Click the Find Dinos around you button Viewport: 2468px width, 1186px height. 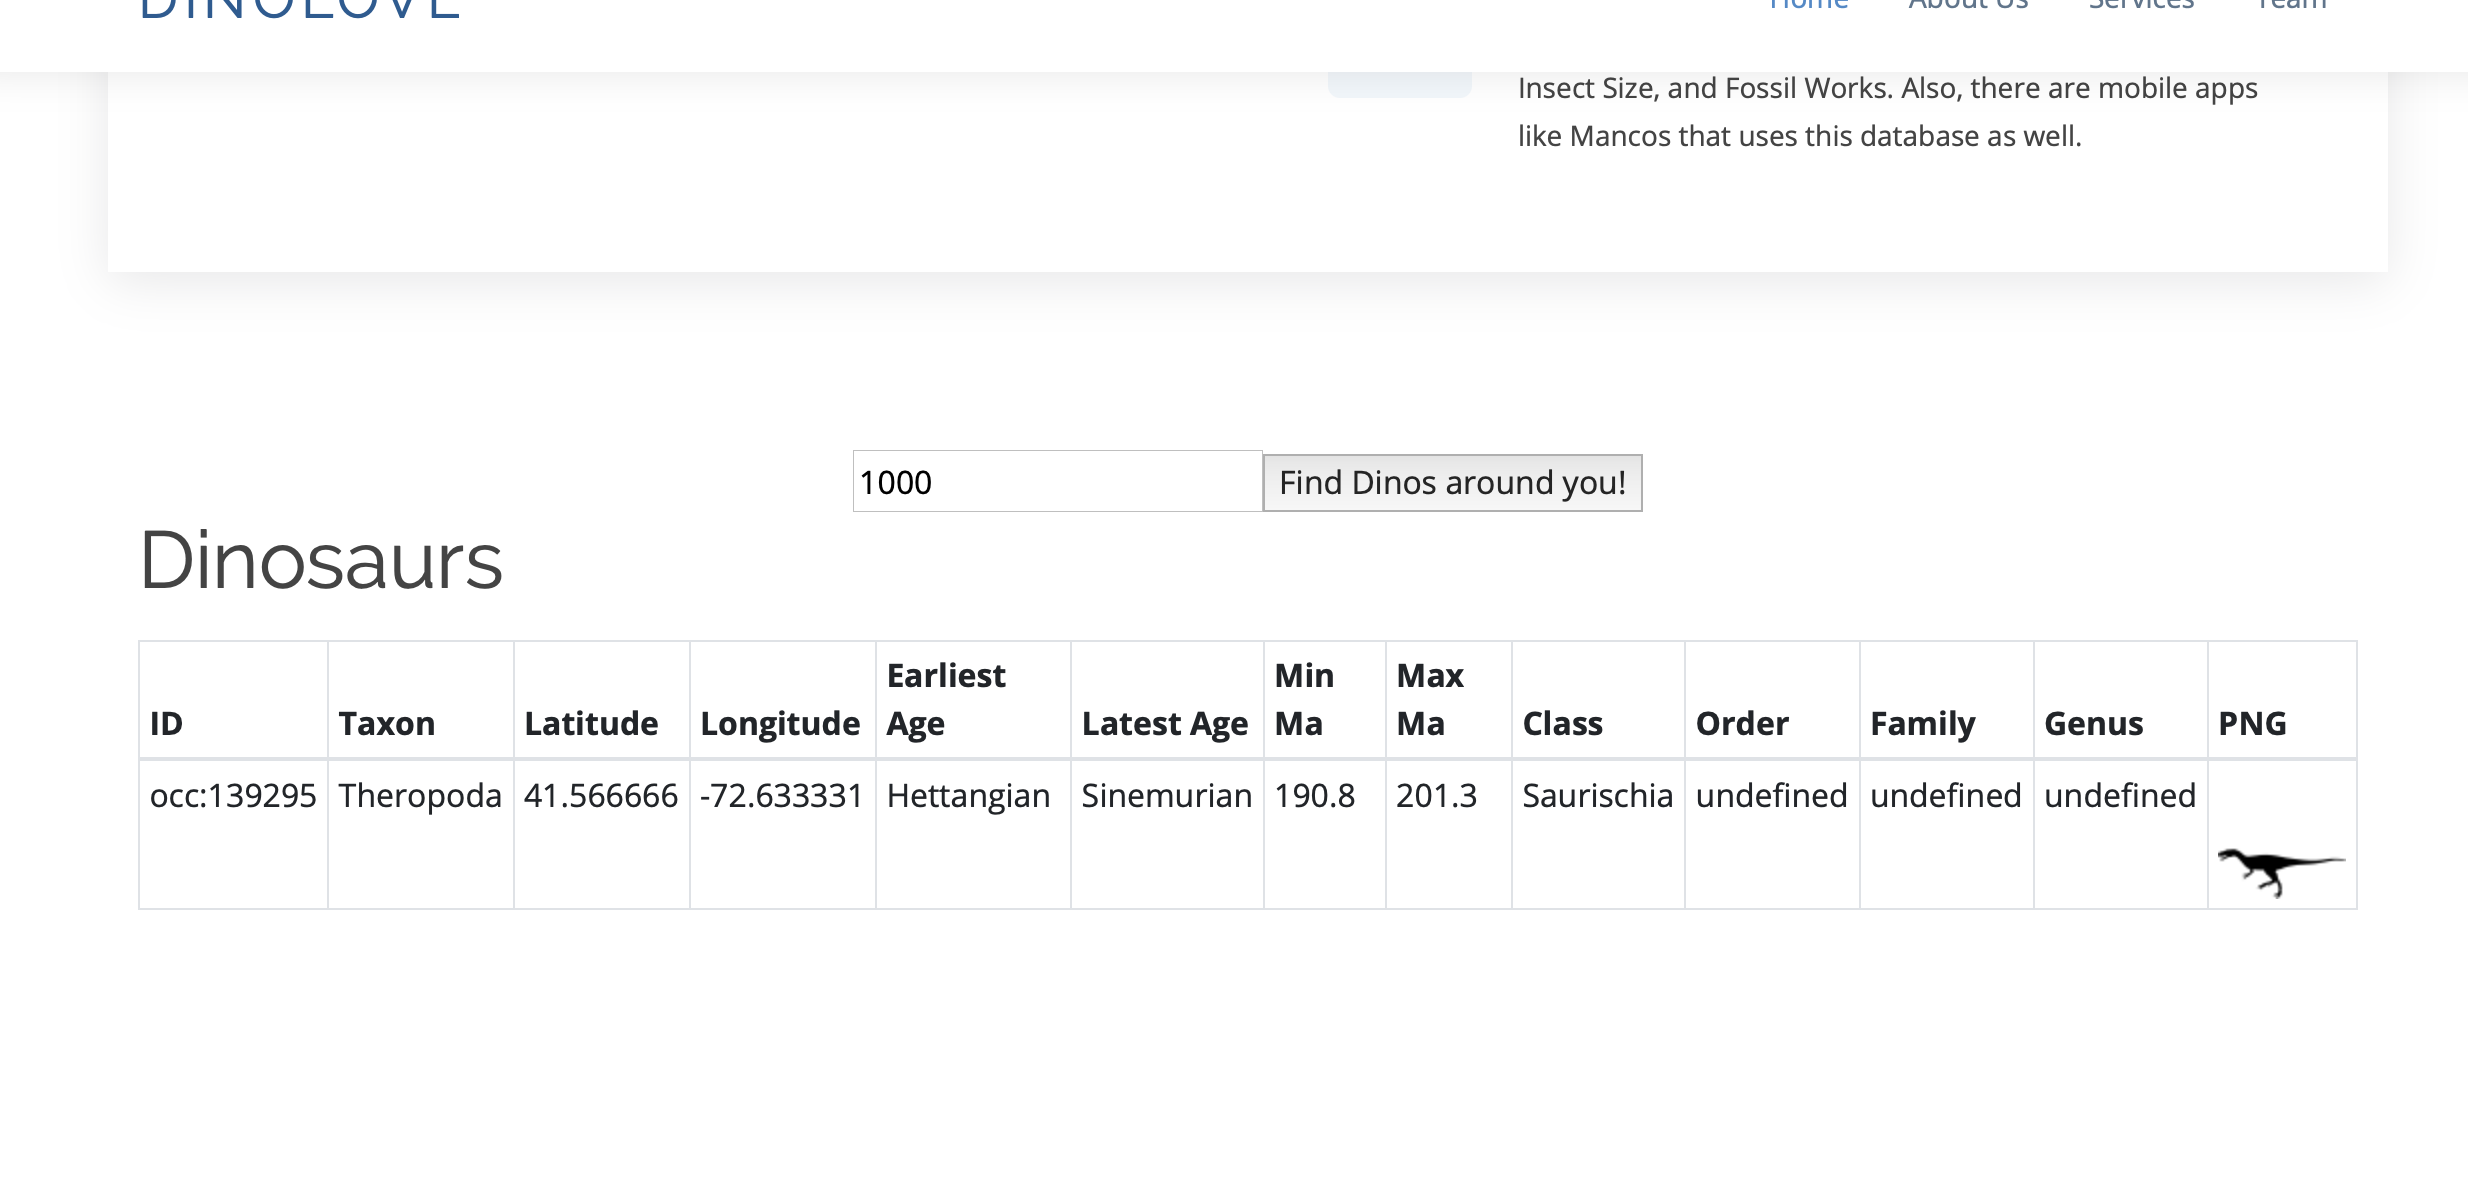1451,483
